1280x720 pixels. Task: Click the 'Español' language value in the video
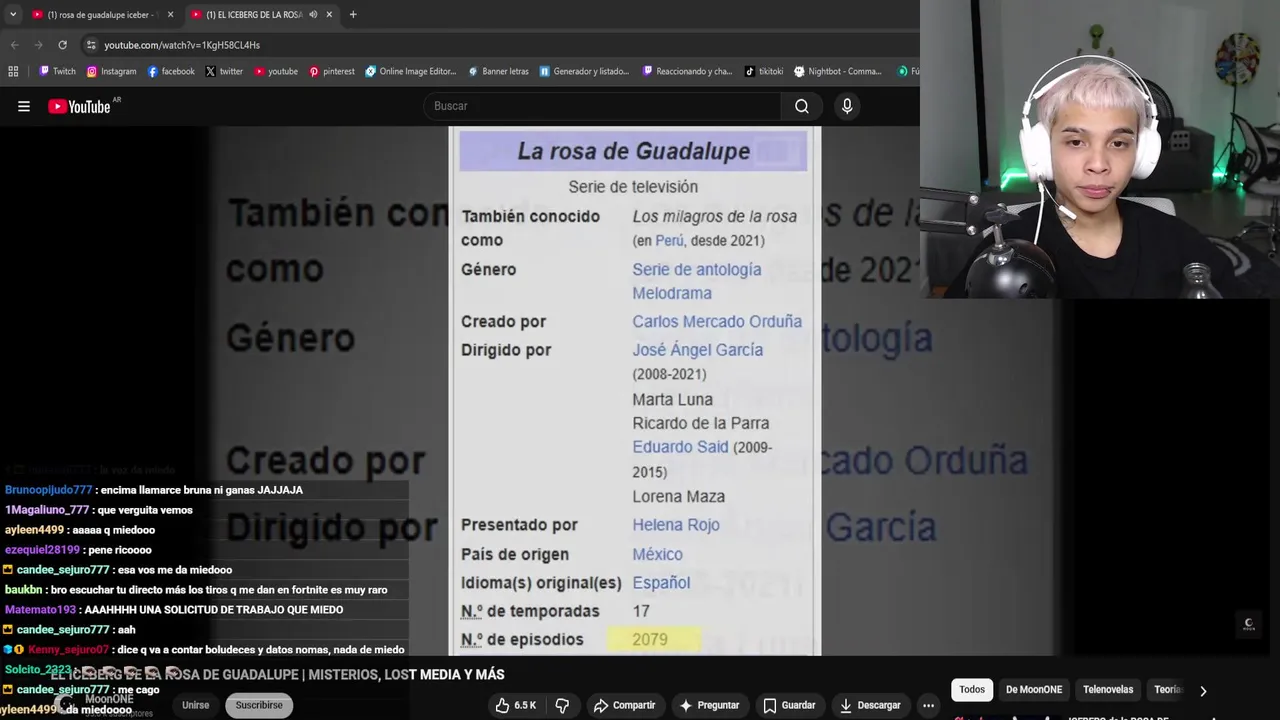click(x=661, y=582)
